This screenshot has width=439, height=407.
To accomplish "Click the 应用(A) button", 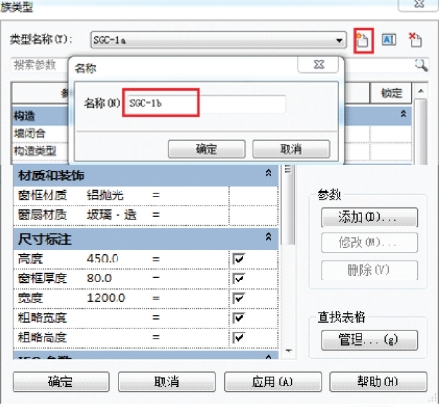I will click(x=273, y=382).
